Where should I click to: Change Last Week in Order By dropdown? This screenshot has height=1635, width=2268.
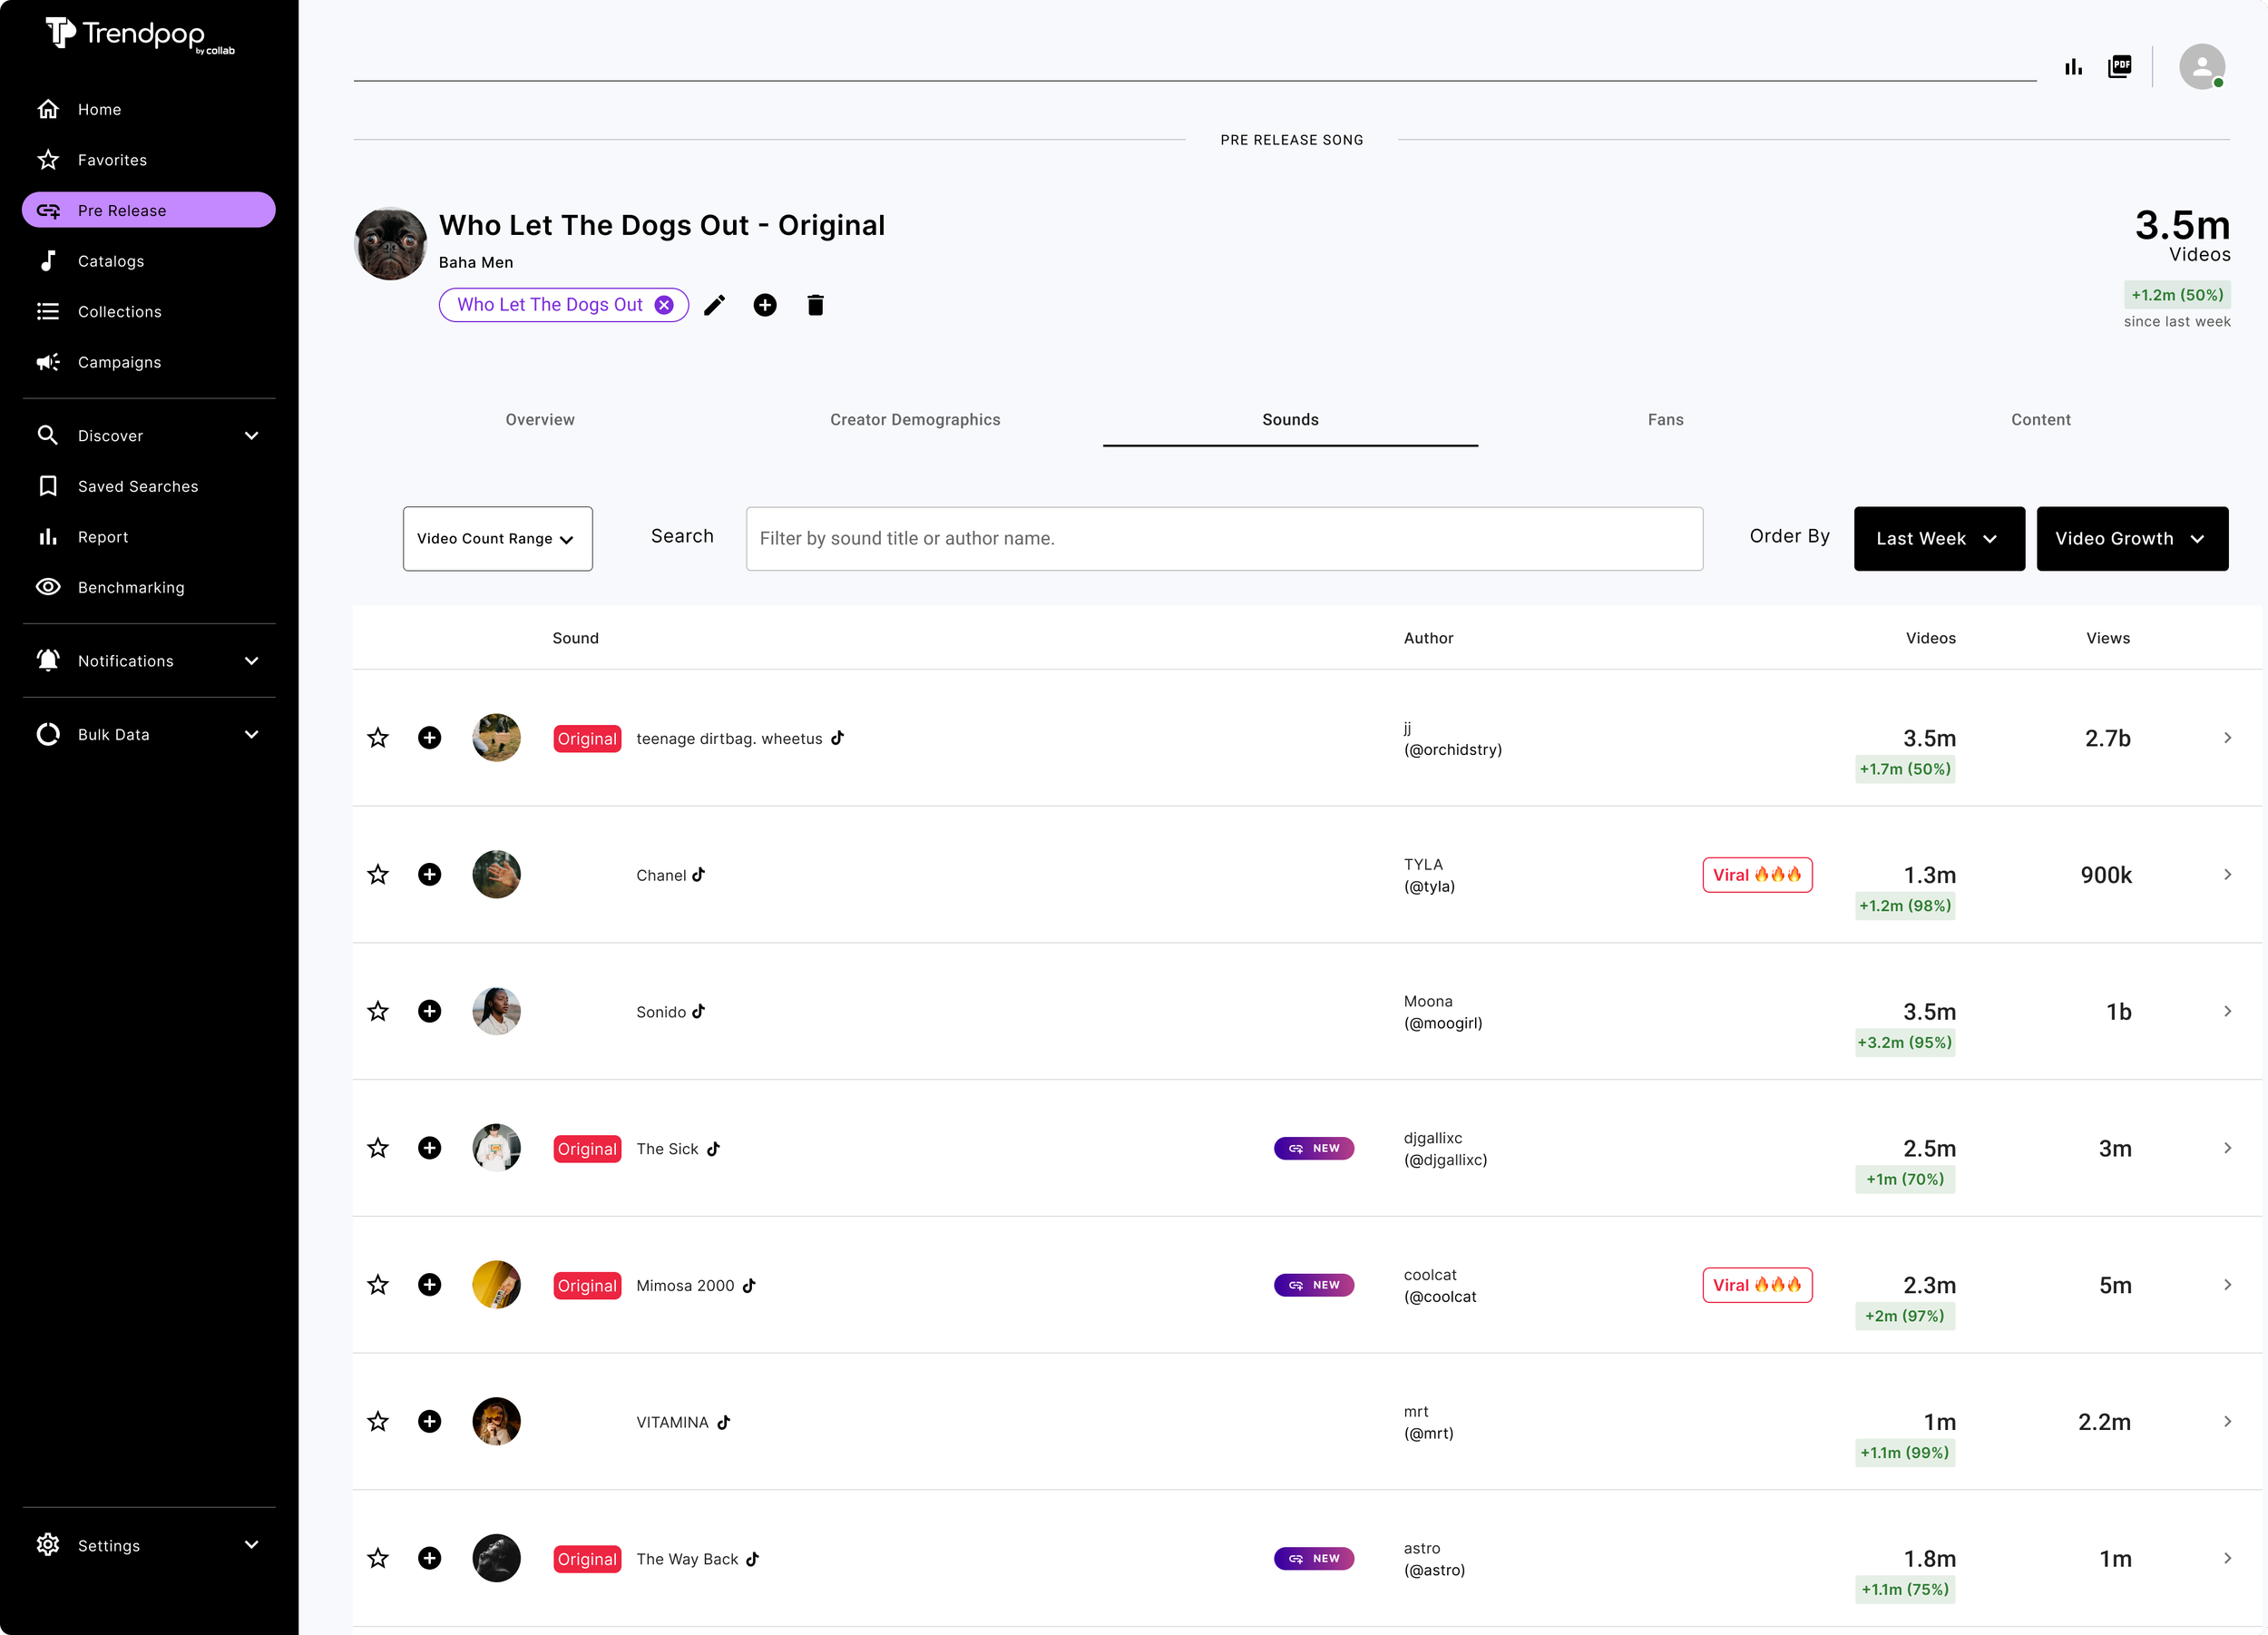coord(1938,538)
